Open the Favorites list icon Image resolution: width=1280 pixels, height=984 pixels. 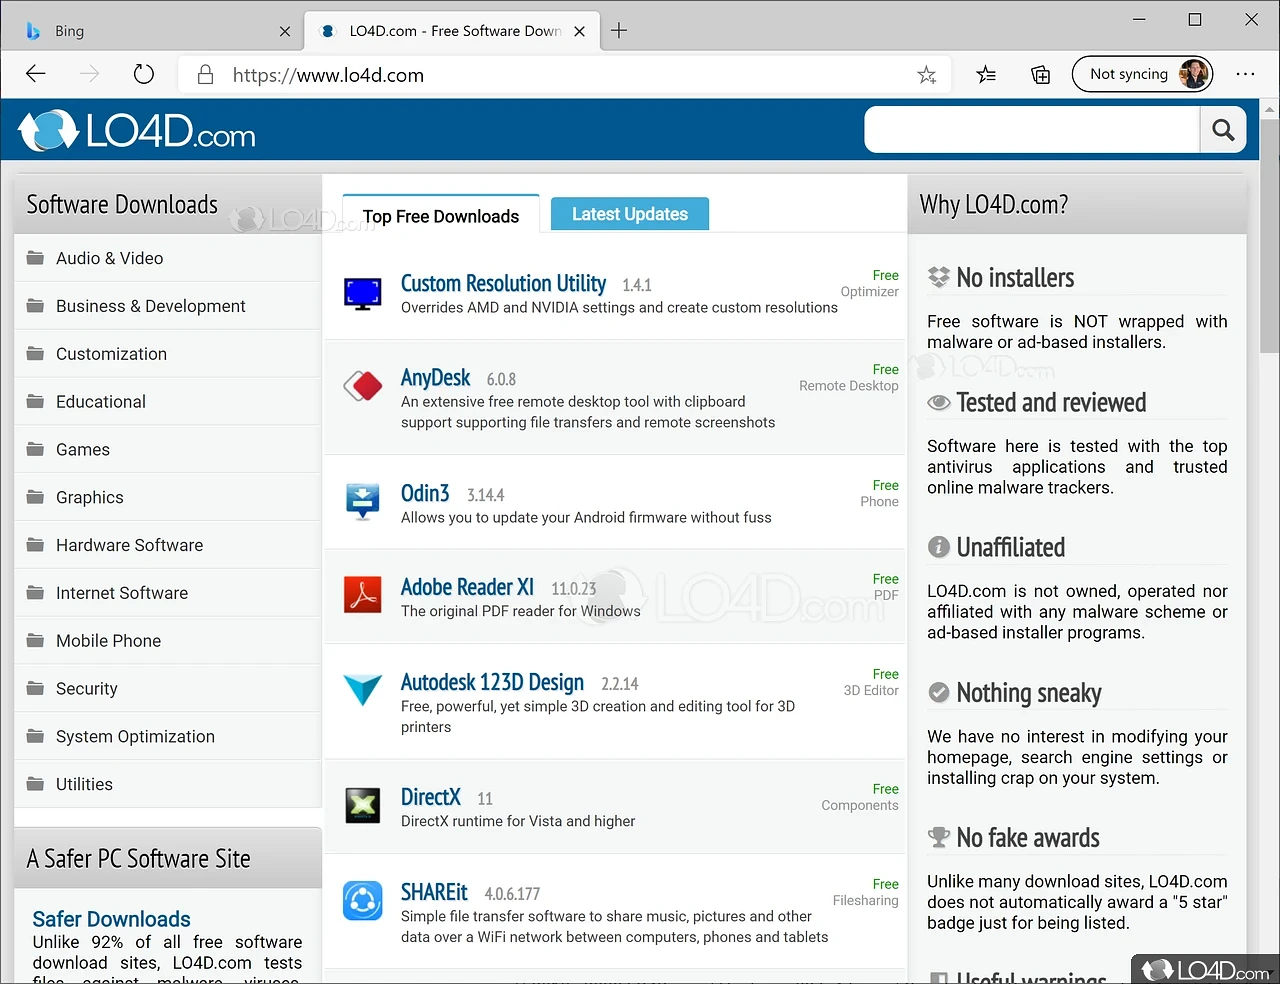click(986, 74)
